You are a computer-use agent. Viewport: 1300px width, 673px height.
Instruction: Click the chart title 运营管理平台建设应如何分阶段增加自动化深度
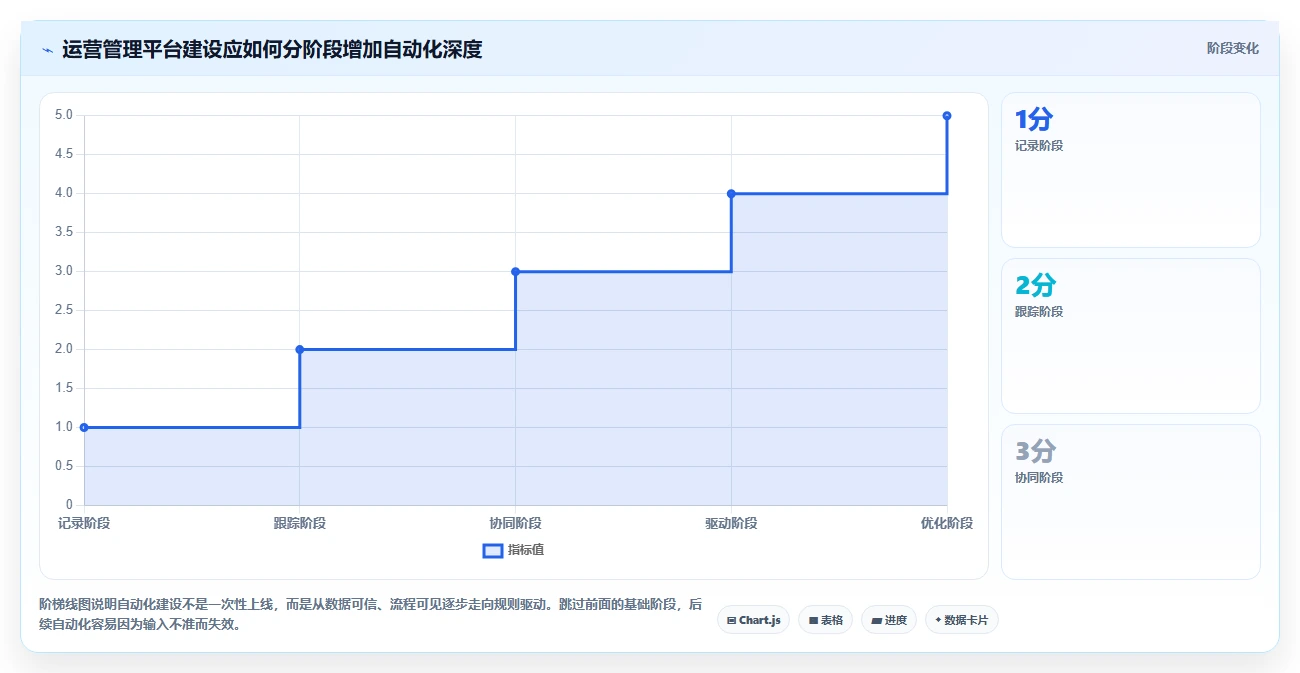(x=272, y=49)
